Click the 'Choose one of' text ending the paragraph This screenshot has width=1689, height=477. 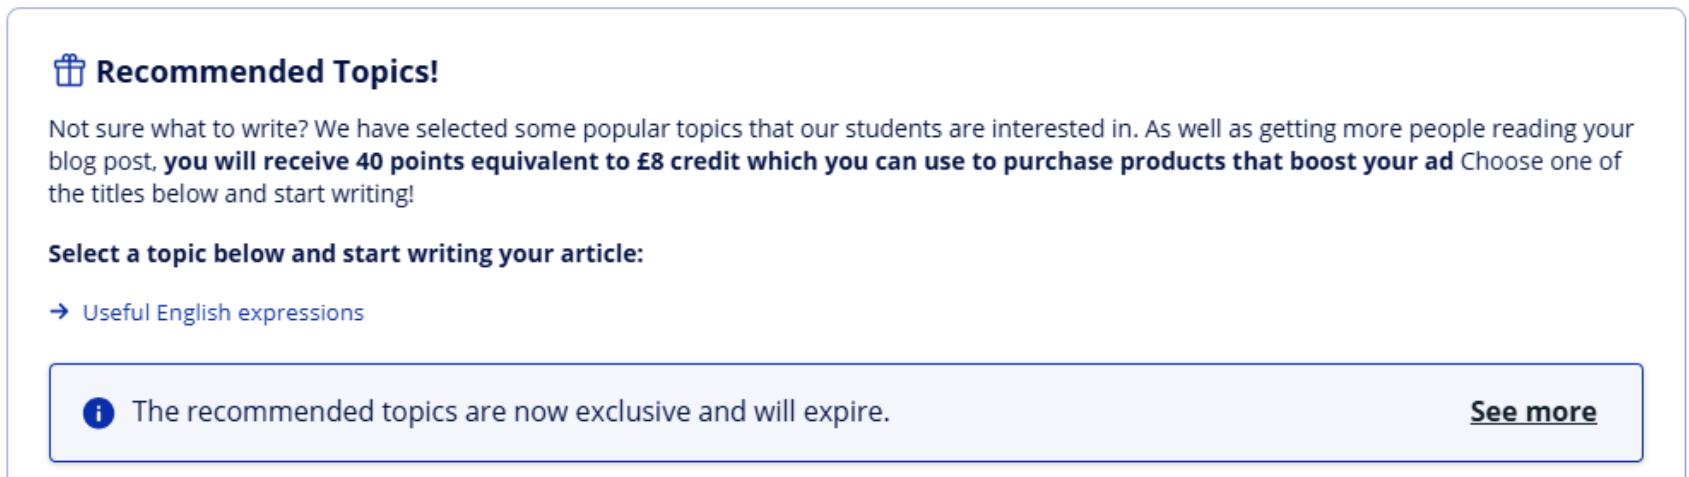(x=1541, y=161)
